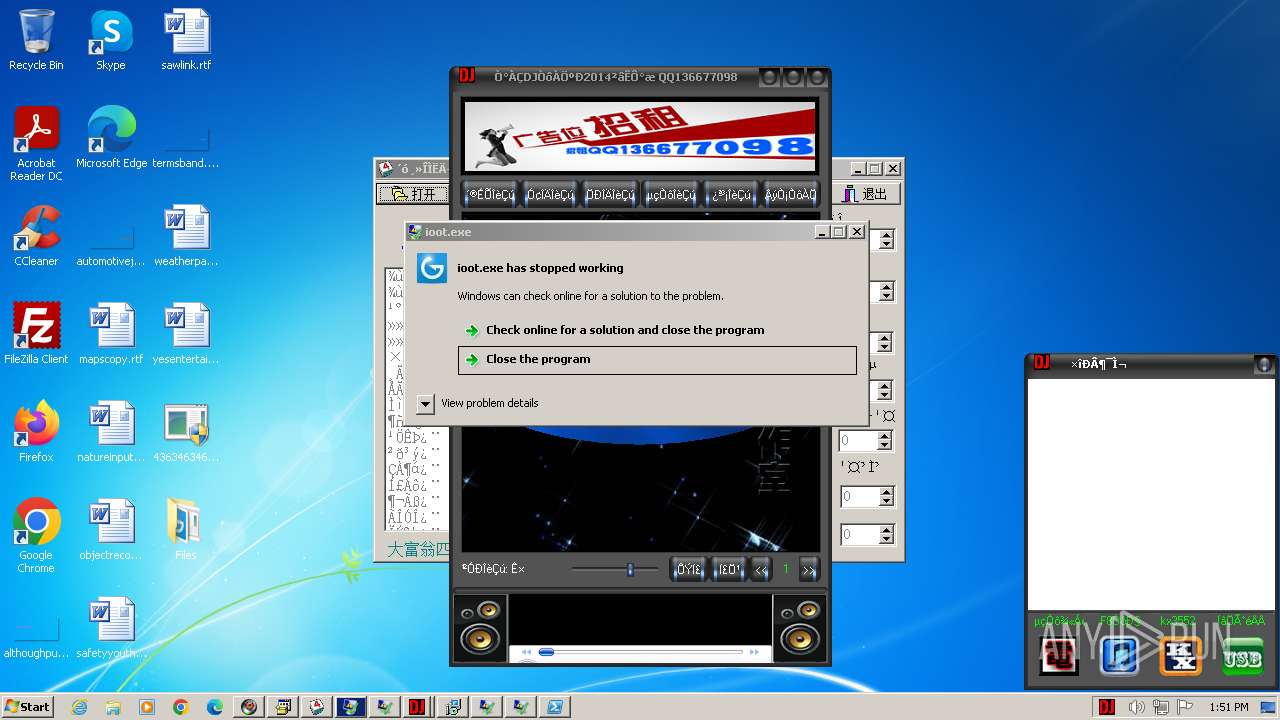
Task: Click the 1:51 PM clock
Action: click(1228, 707)
